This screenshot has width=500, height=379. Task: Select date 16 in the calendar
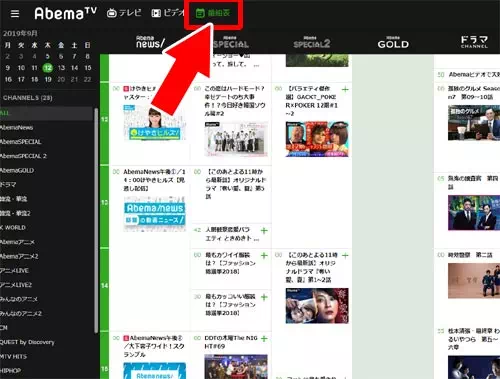point(8,79)
